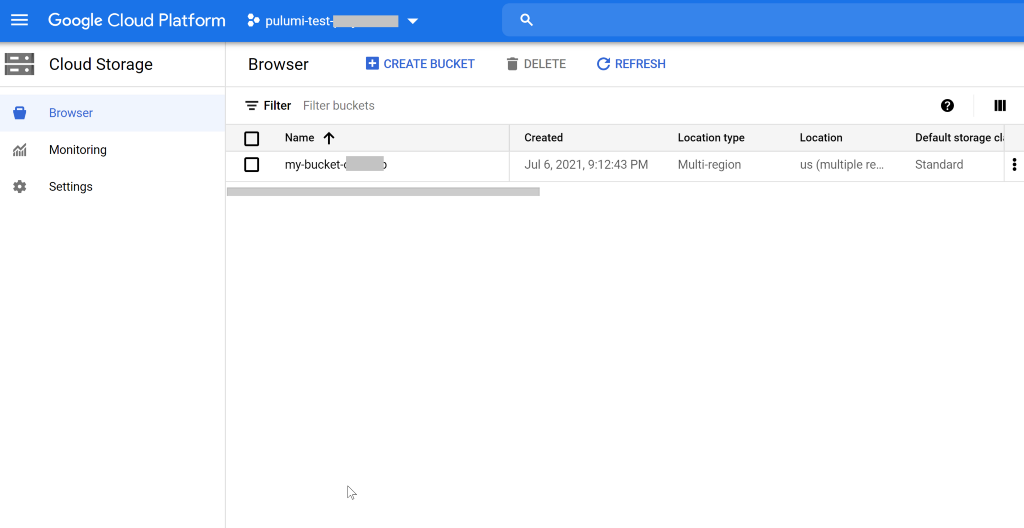Click the us (multiple re... location cell

click(842, 165)
